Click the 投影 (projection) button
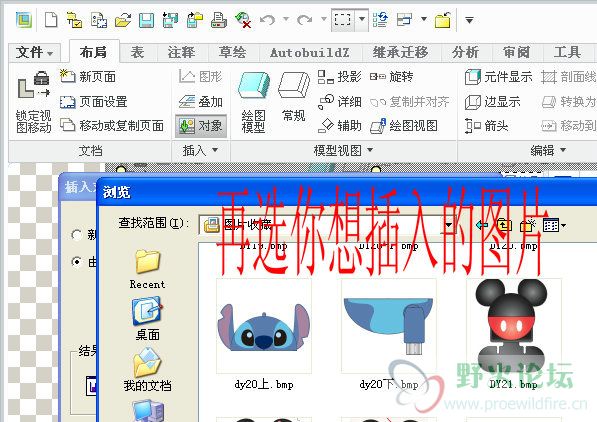 pyautogui.click(x=339, y=77)
